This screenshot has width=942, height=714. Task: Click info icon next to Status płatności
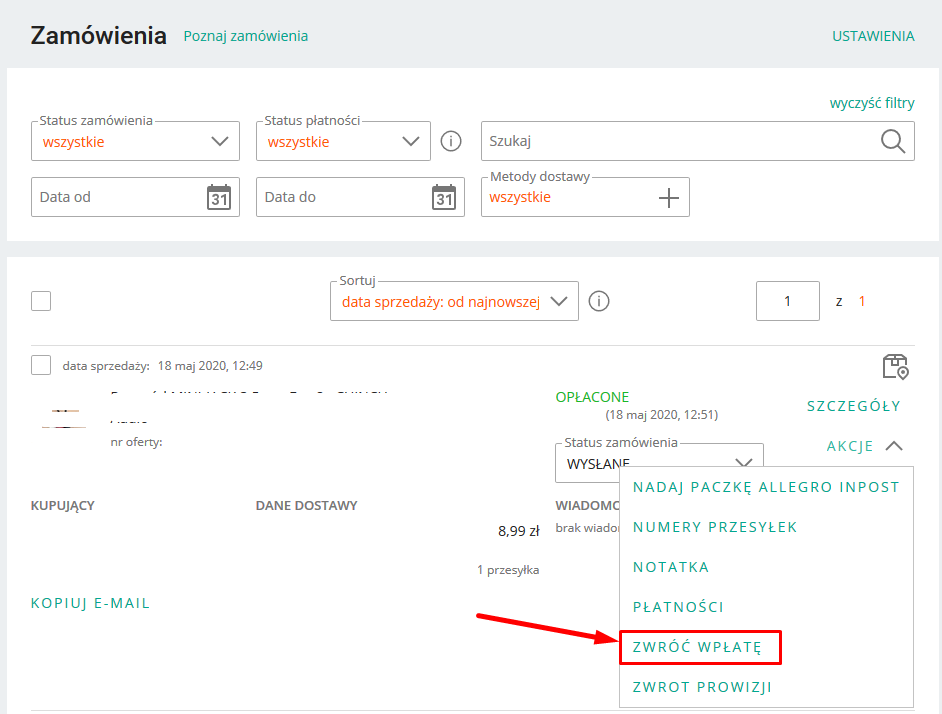point(451,141)
